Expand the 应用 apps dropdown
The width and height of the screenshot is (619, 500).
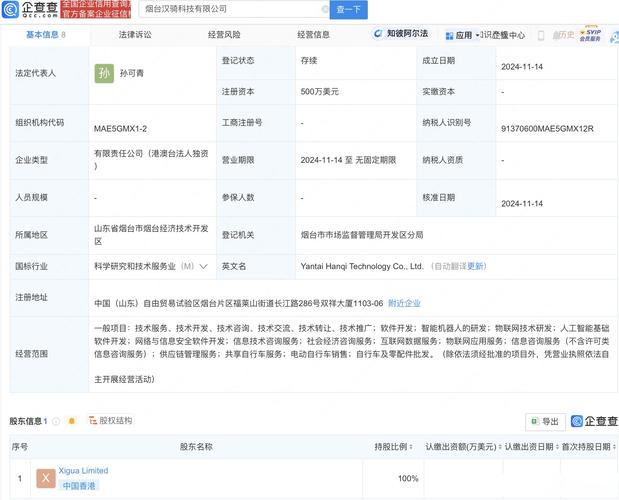[x=462, y=36]
